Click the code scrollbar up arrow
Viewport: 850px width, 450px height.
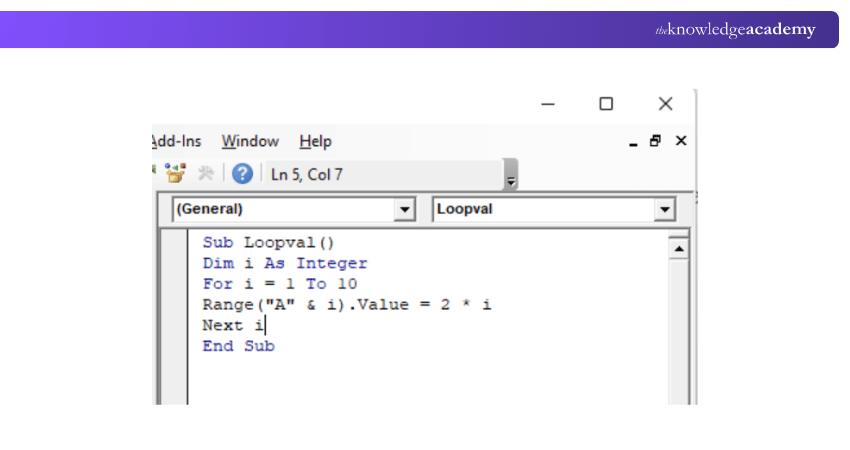(679, 249)
